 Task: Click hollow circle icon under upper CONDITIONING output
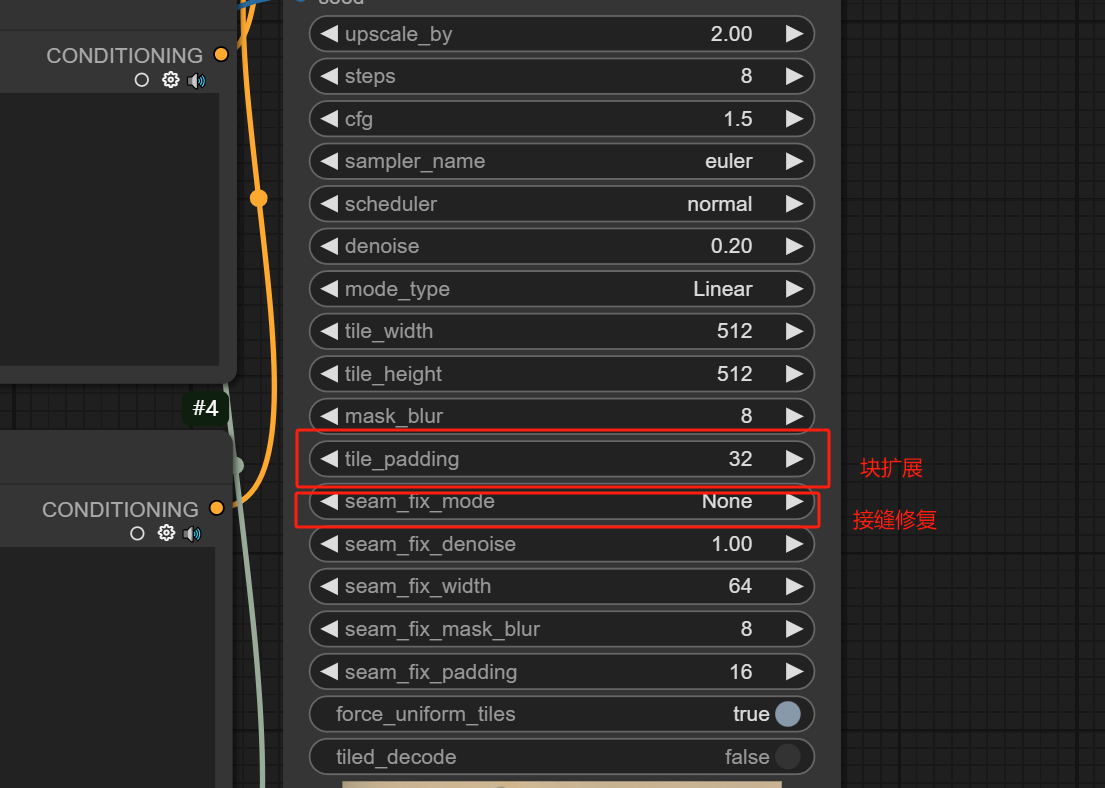coord(142,80)
